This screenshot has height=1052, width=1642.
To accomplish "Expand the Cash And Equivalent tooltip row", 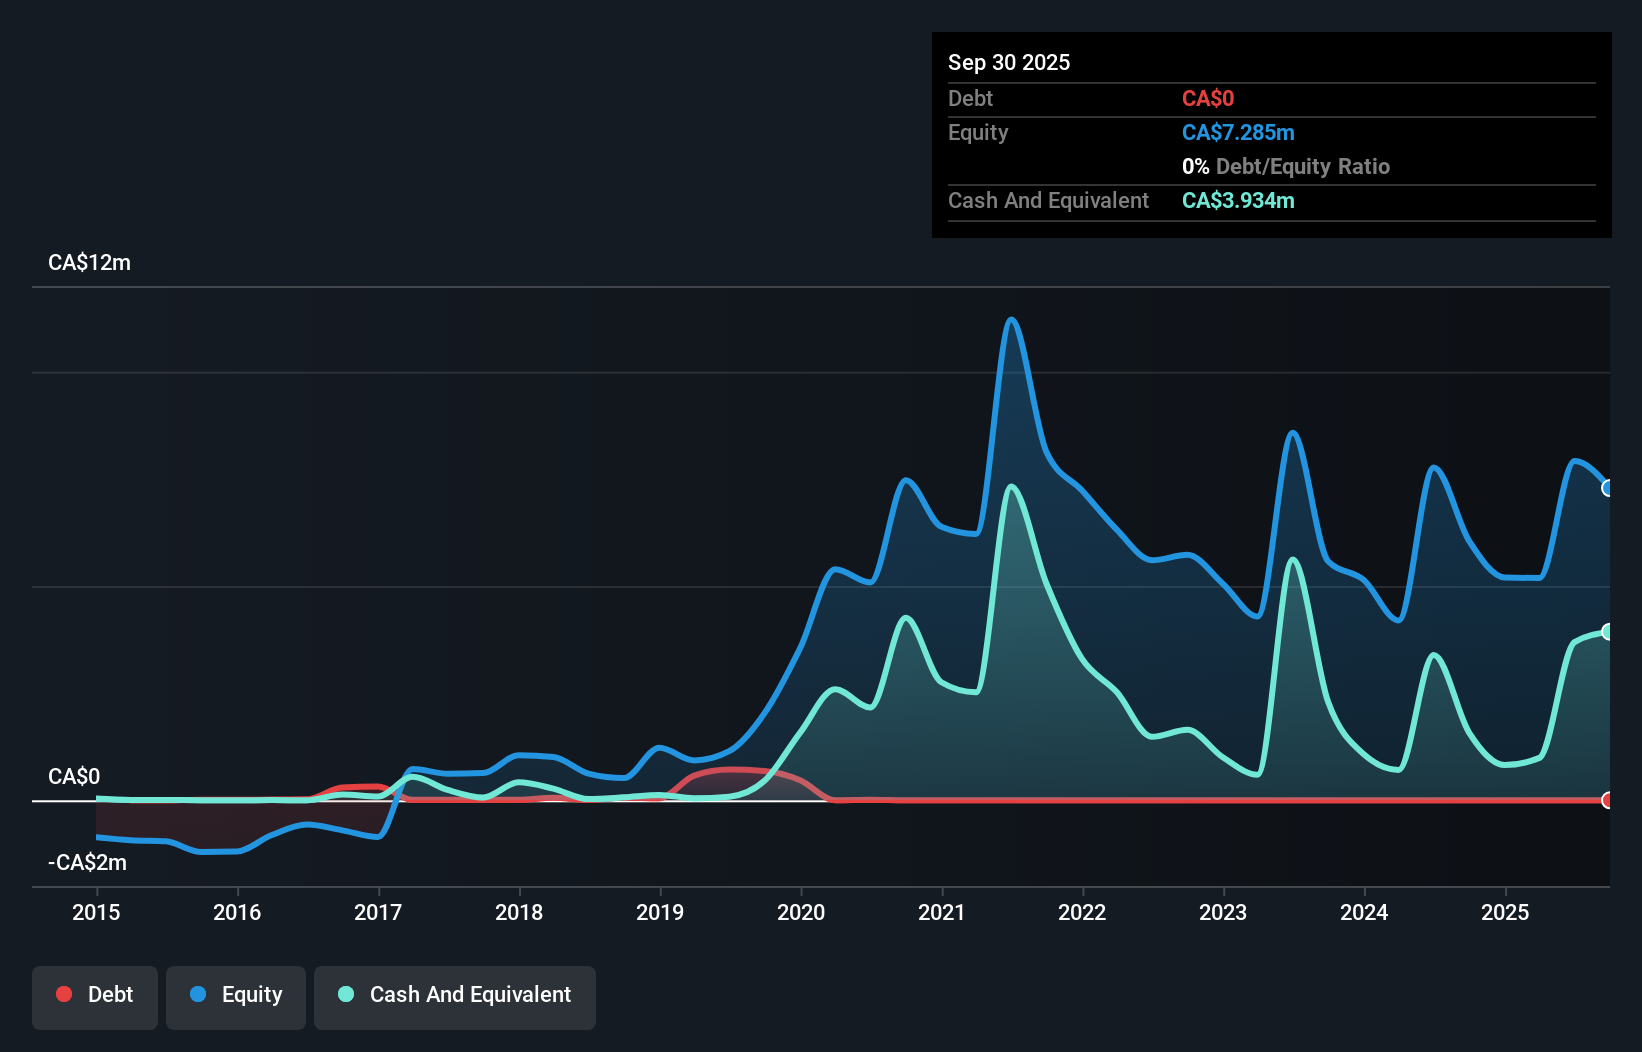I will coord(1238,200).
